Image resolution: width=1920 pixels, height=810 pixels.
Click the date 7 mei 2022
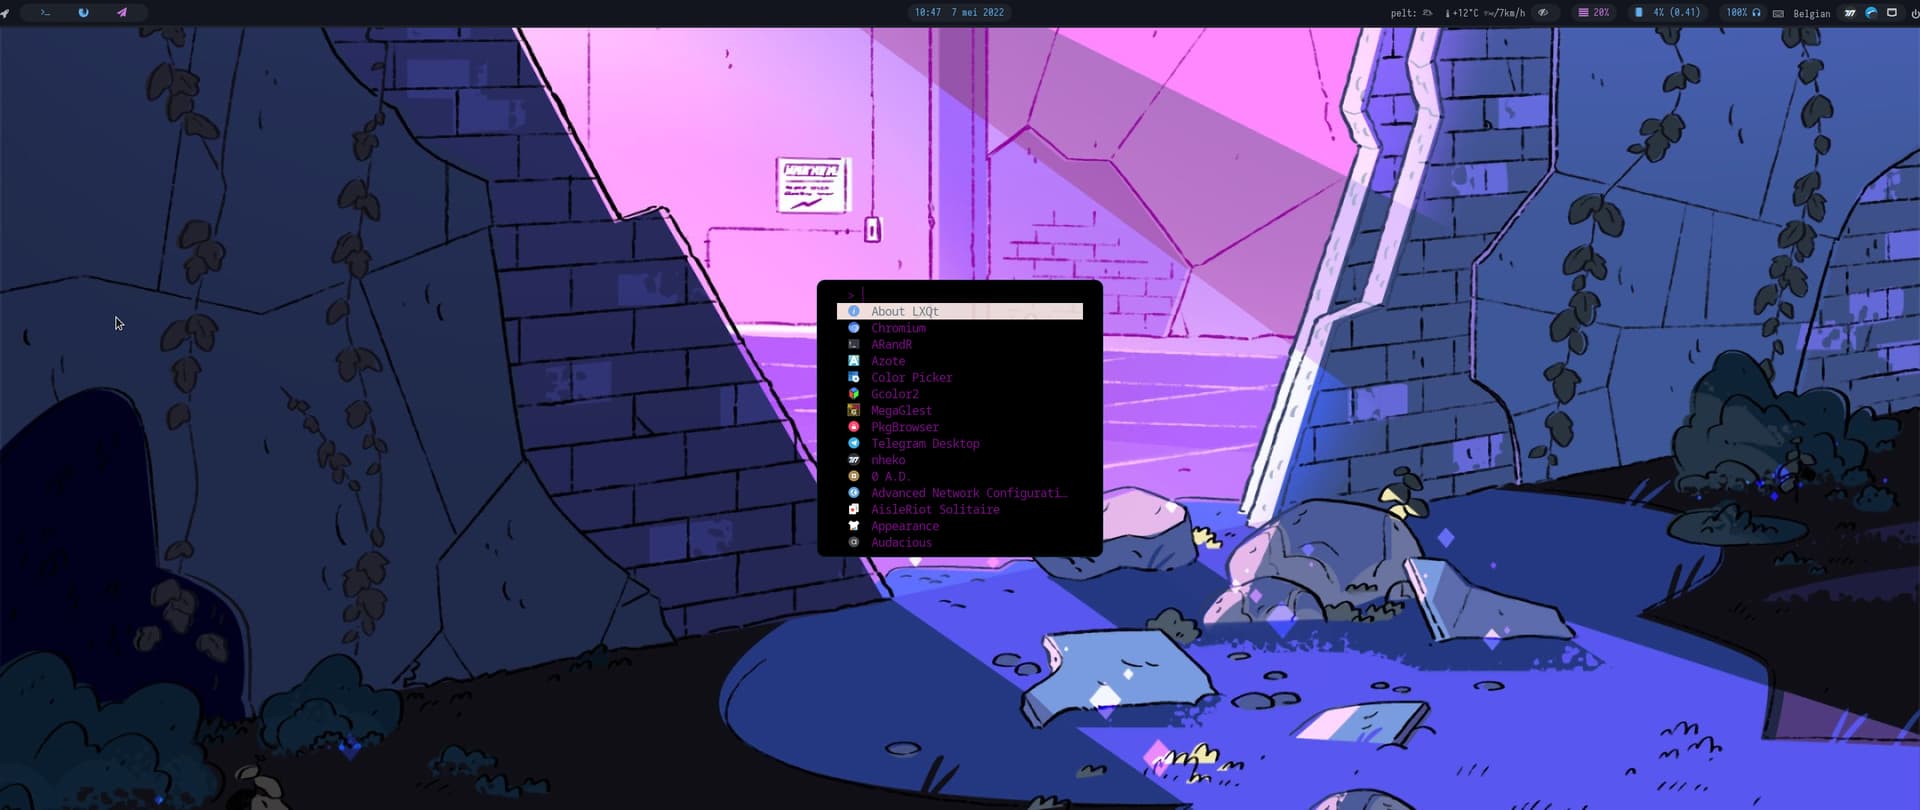(977, 12)
